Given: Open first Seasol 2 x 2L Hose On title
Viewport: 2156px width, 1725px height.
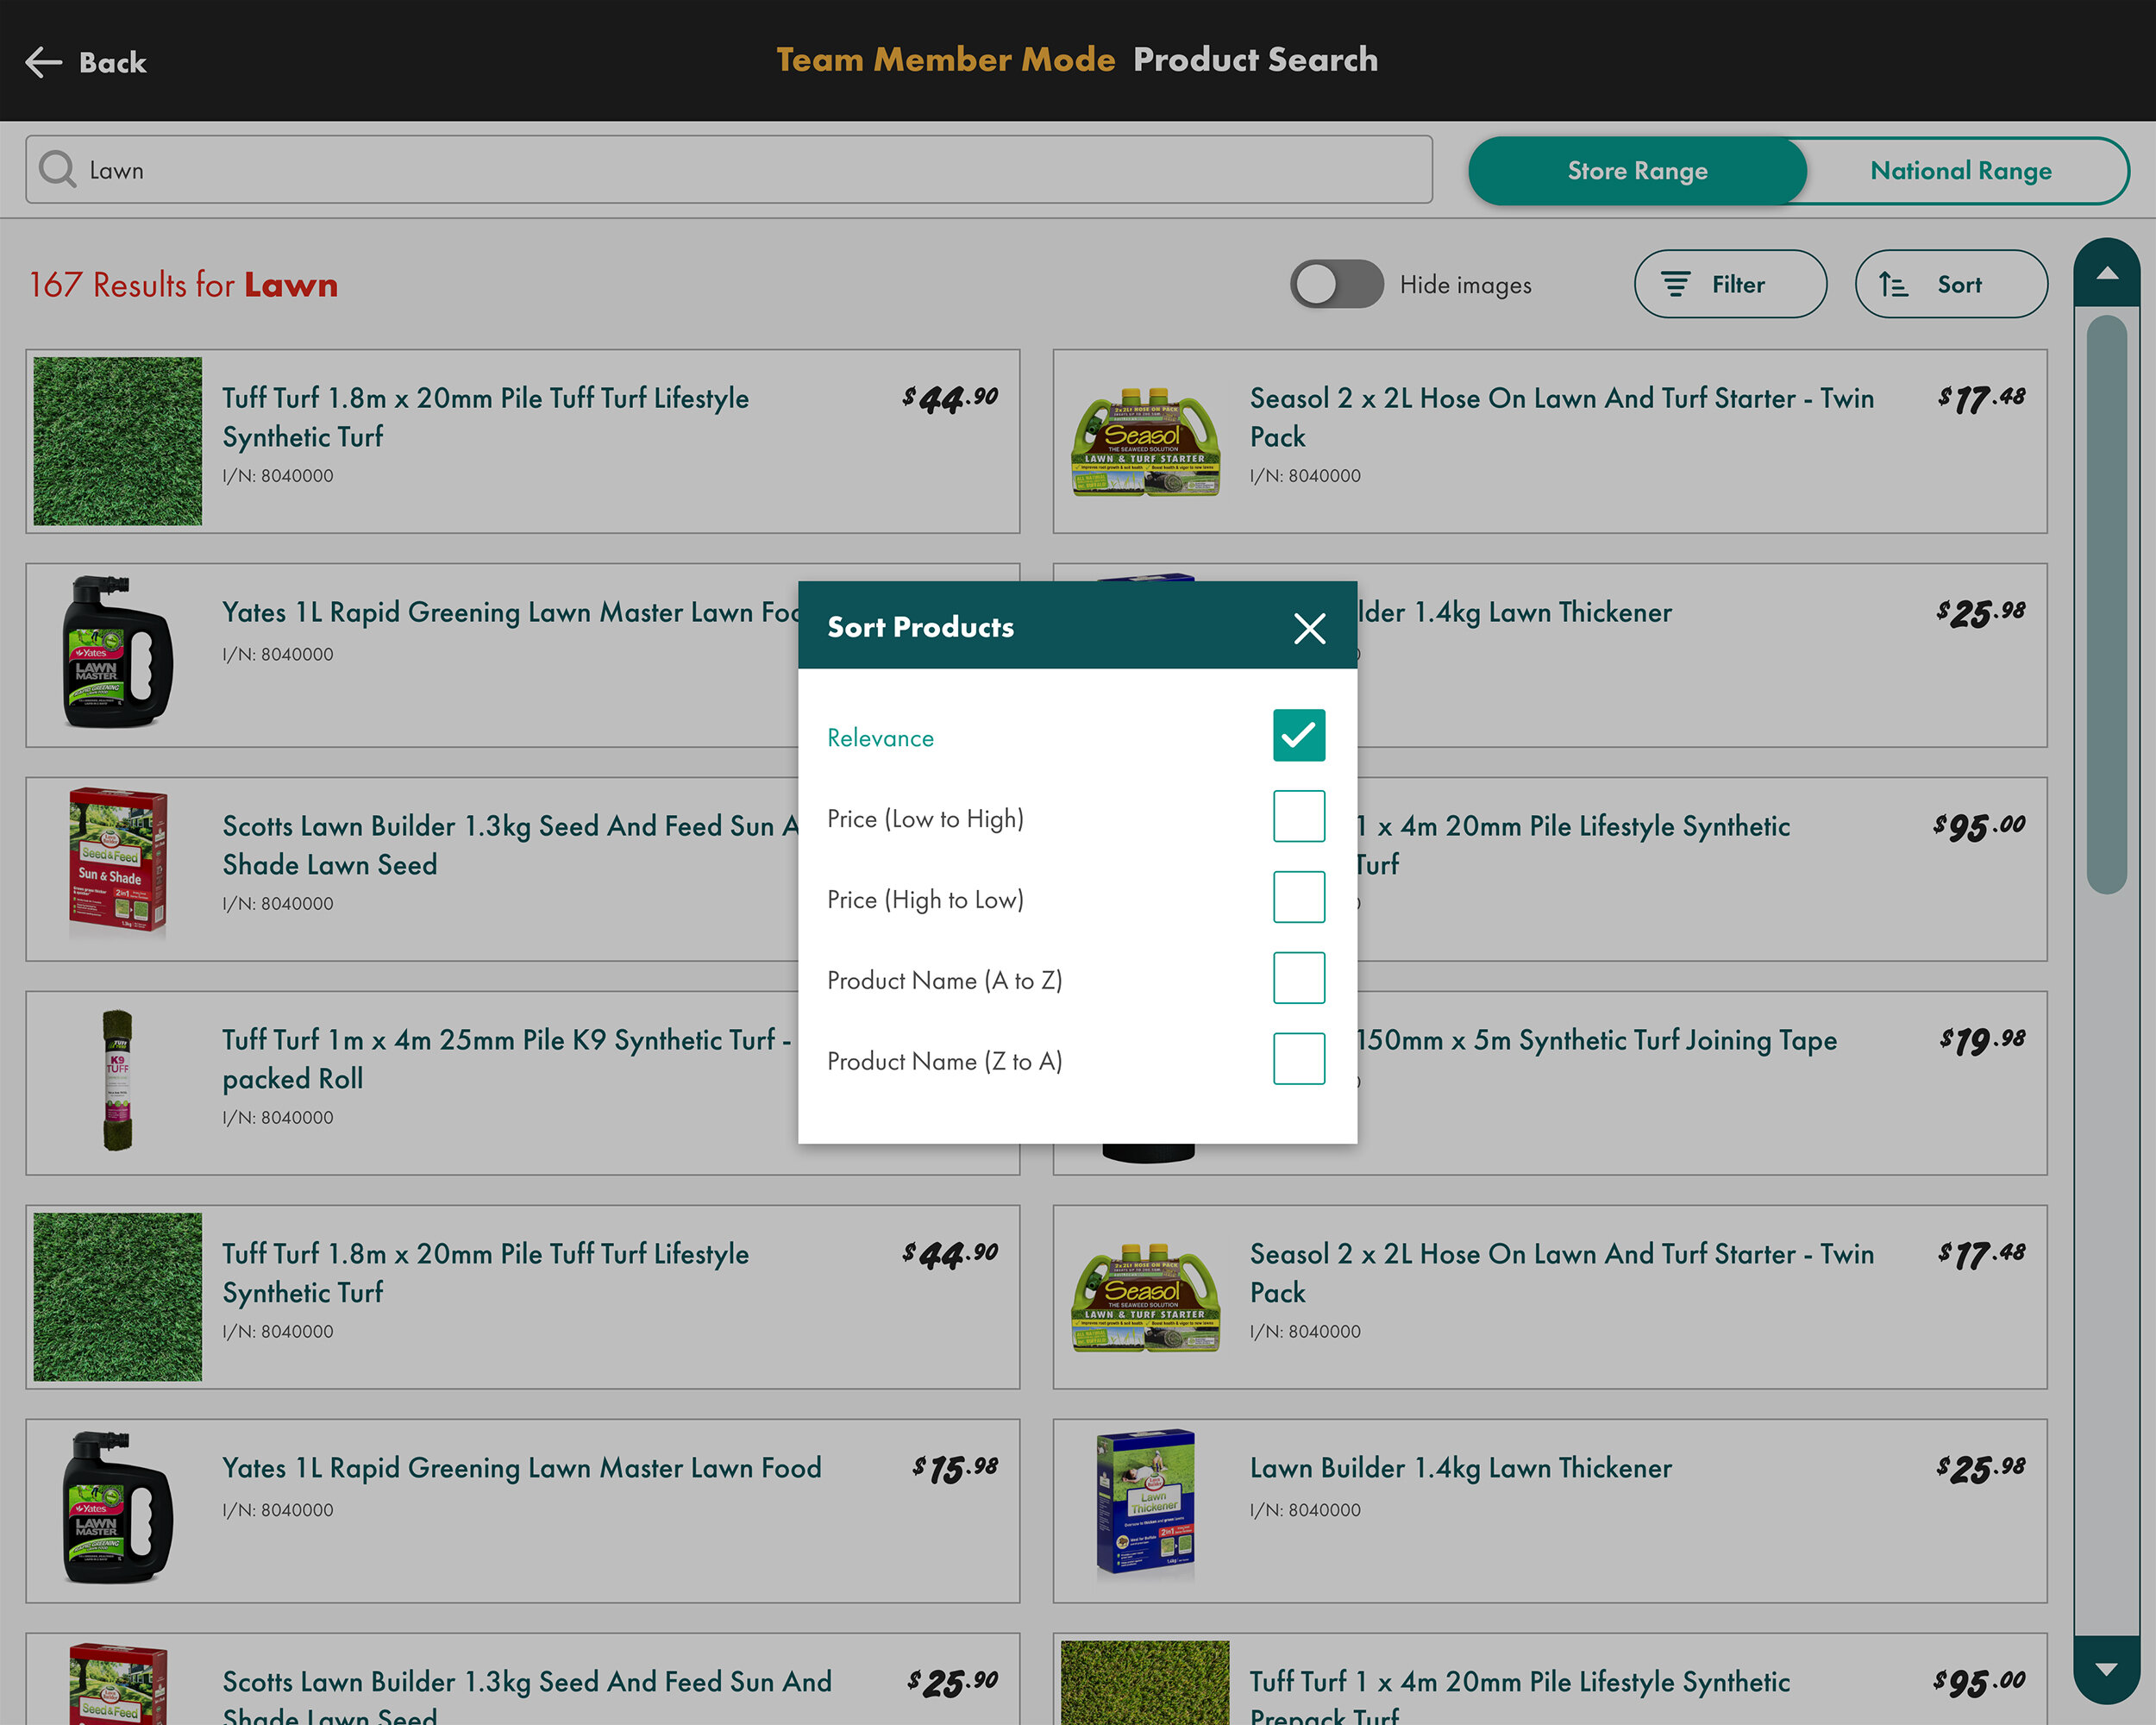Looking at the screenshot, I should (x=1561, y=417).
